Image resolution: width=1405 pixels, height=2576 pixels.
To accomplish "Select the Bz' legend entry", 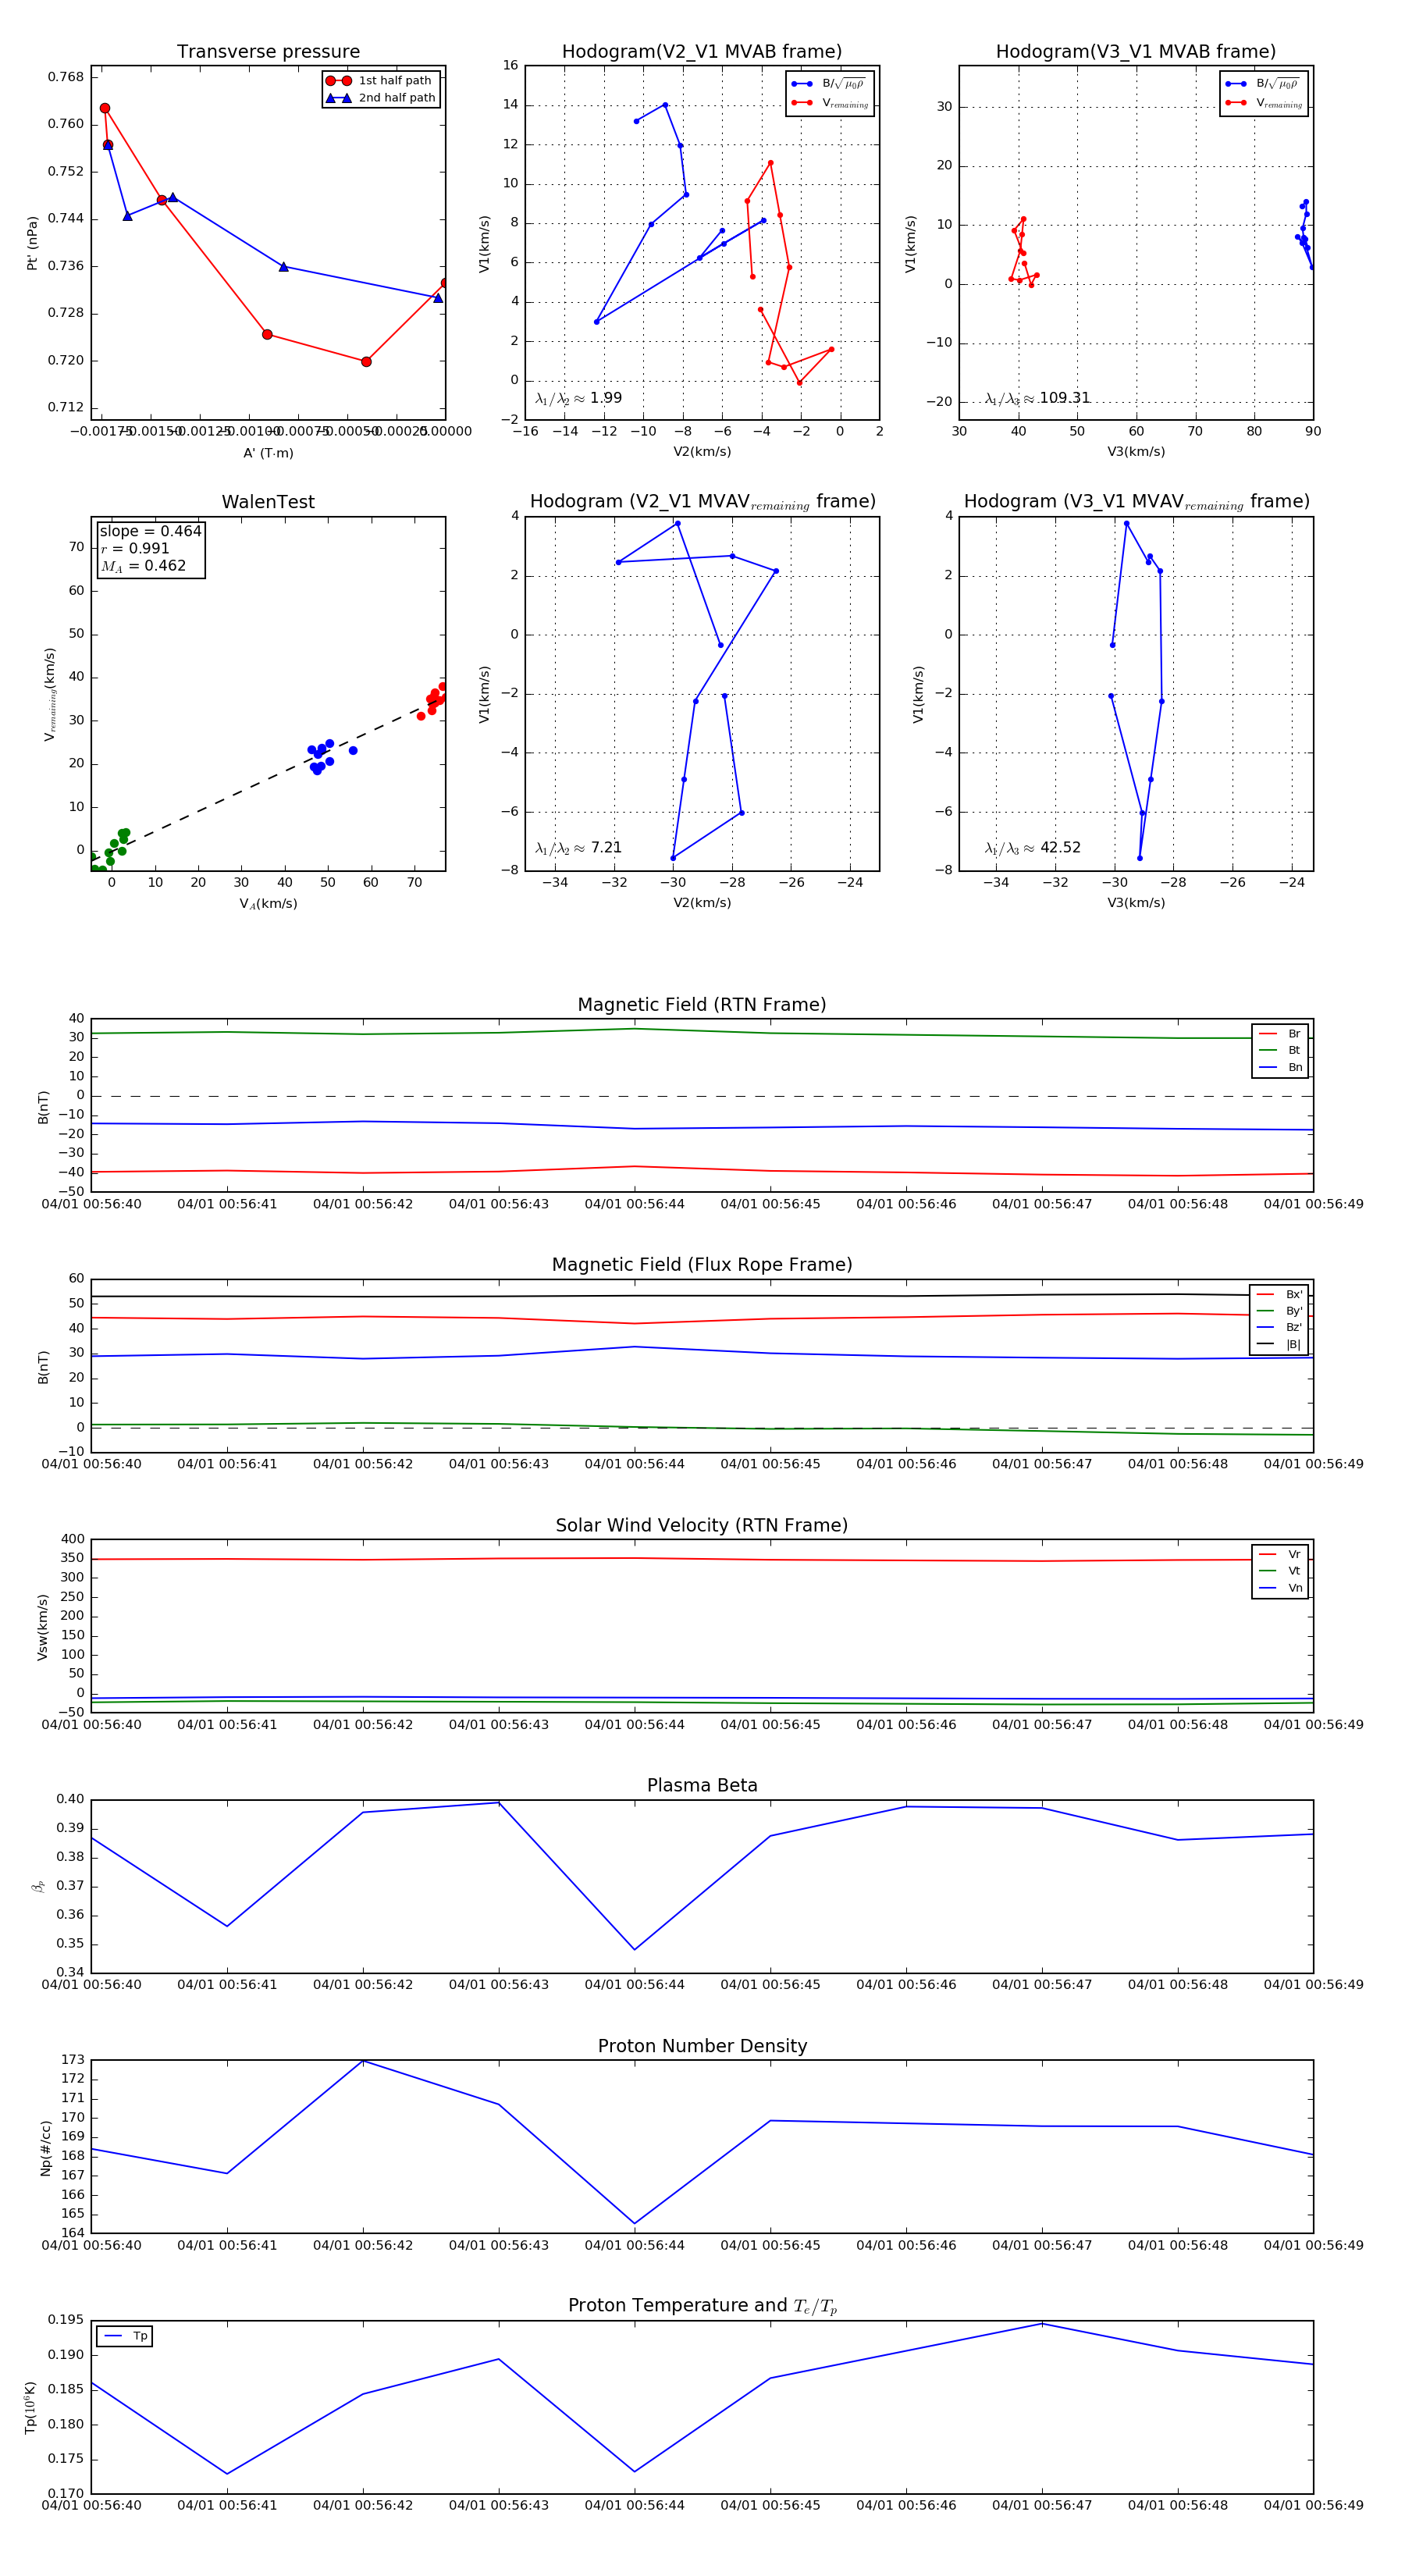I will (x=1279, y=1327).
